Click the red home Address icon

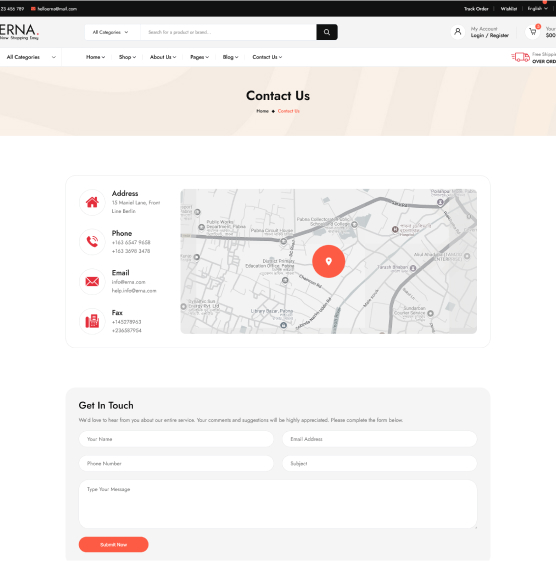click(x=92, y=202)
